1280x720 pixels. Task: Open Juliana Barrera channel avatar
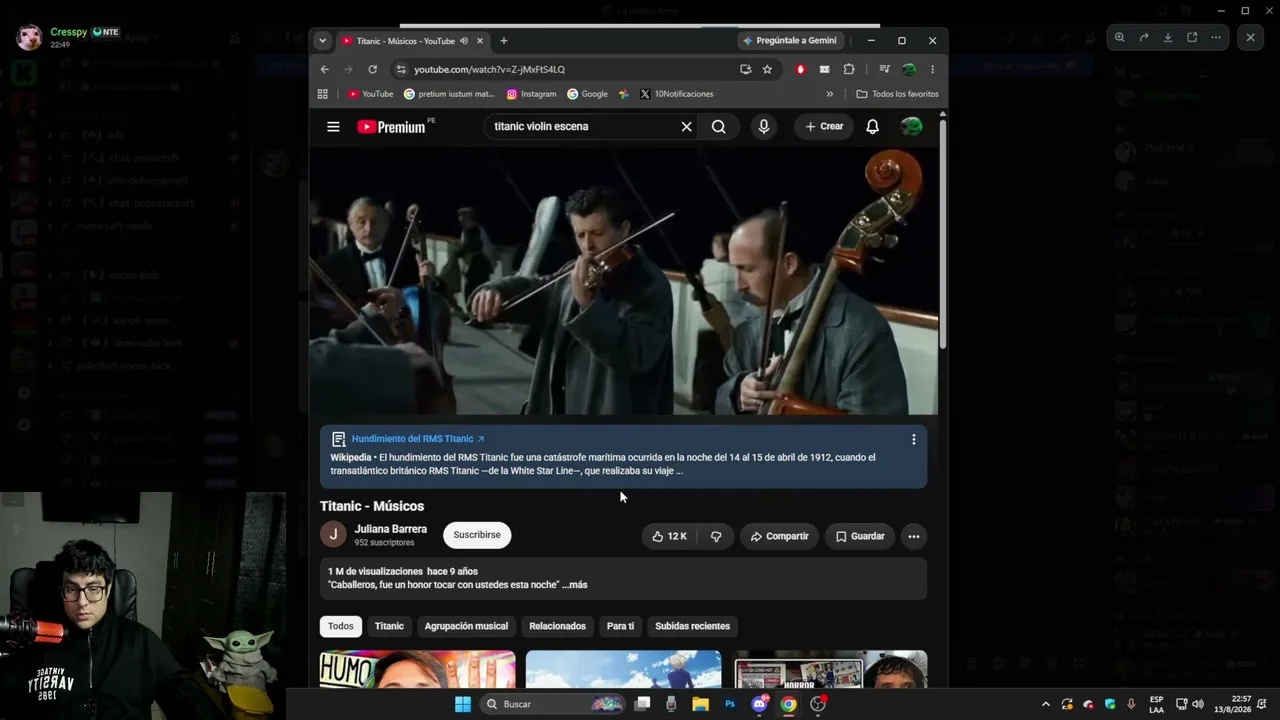coord(333,534)
